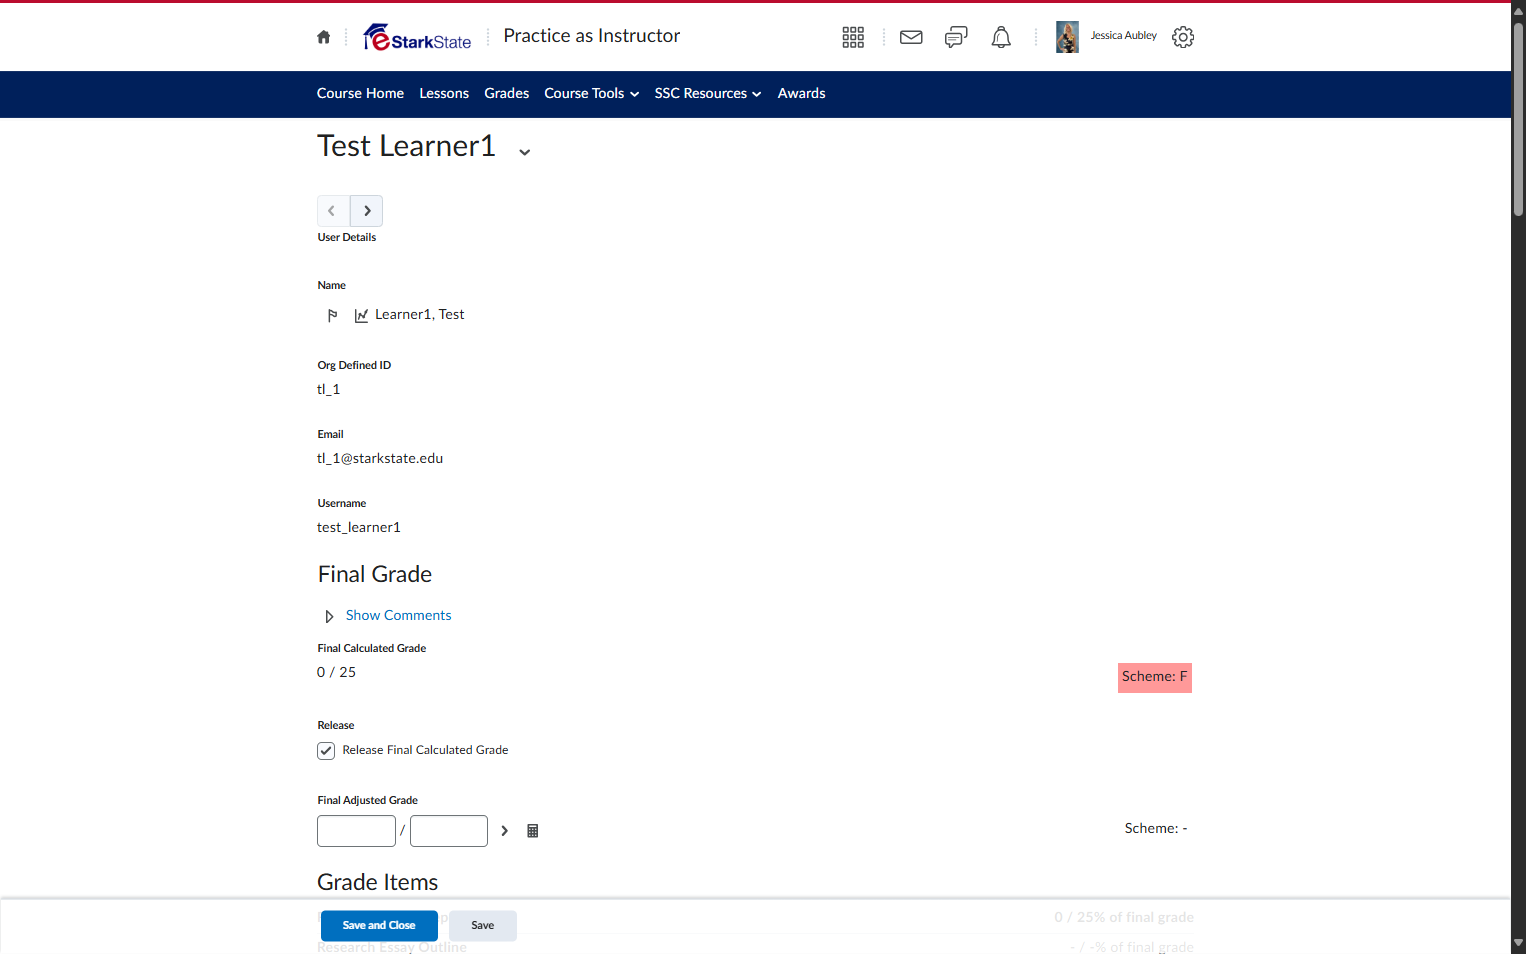Image resolution: width=1526 pixels, height=954 pixels.
Task: Click the email tl_1@starkstate.edu text
Action: 380,459
